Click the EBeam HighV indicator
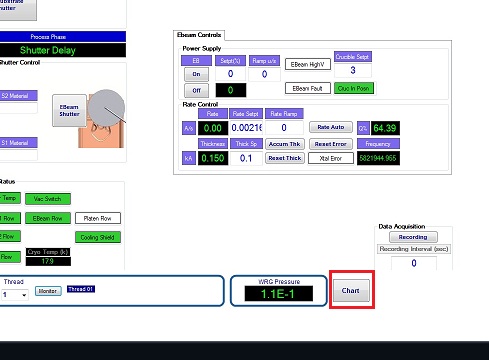Image resolution: width=489 pixels, height=360 pixels. coord(308,64)
